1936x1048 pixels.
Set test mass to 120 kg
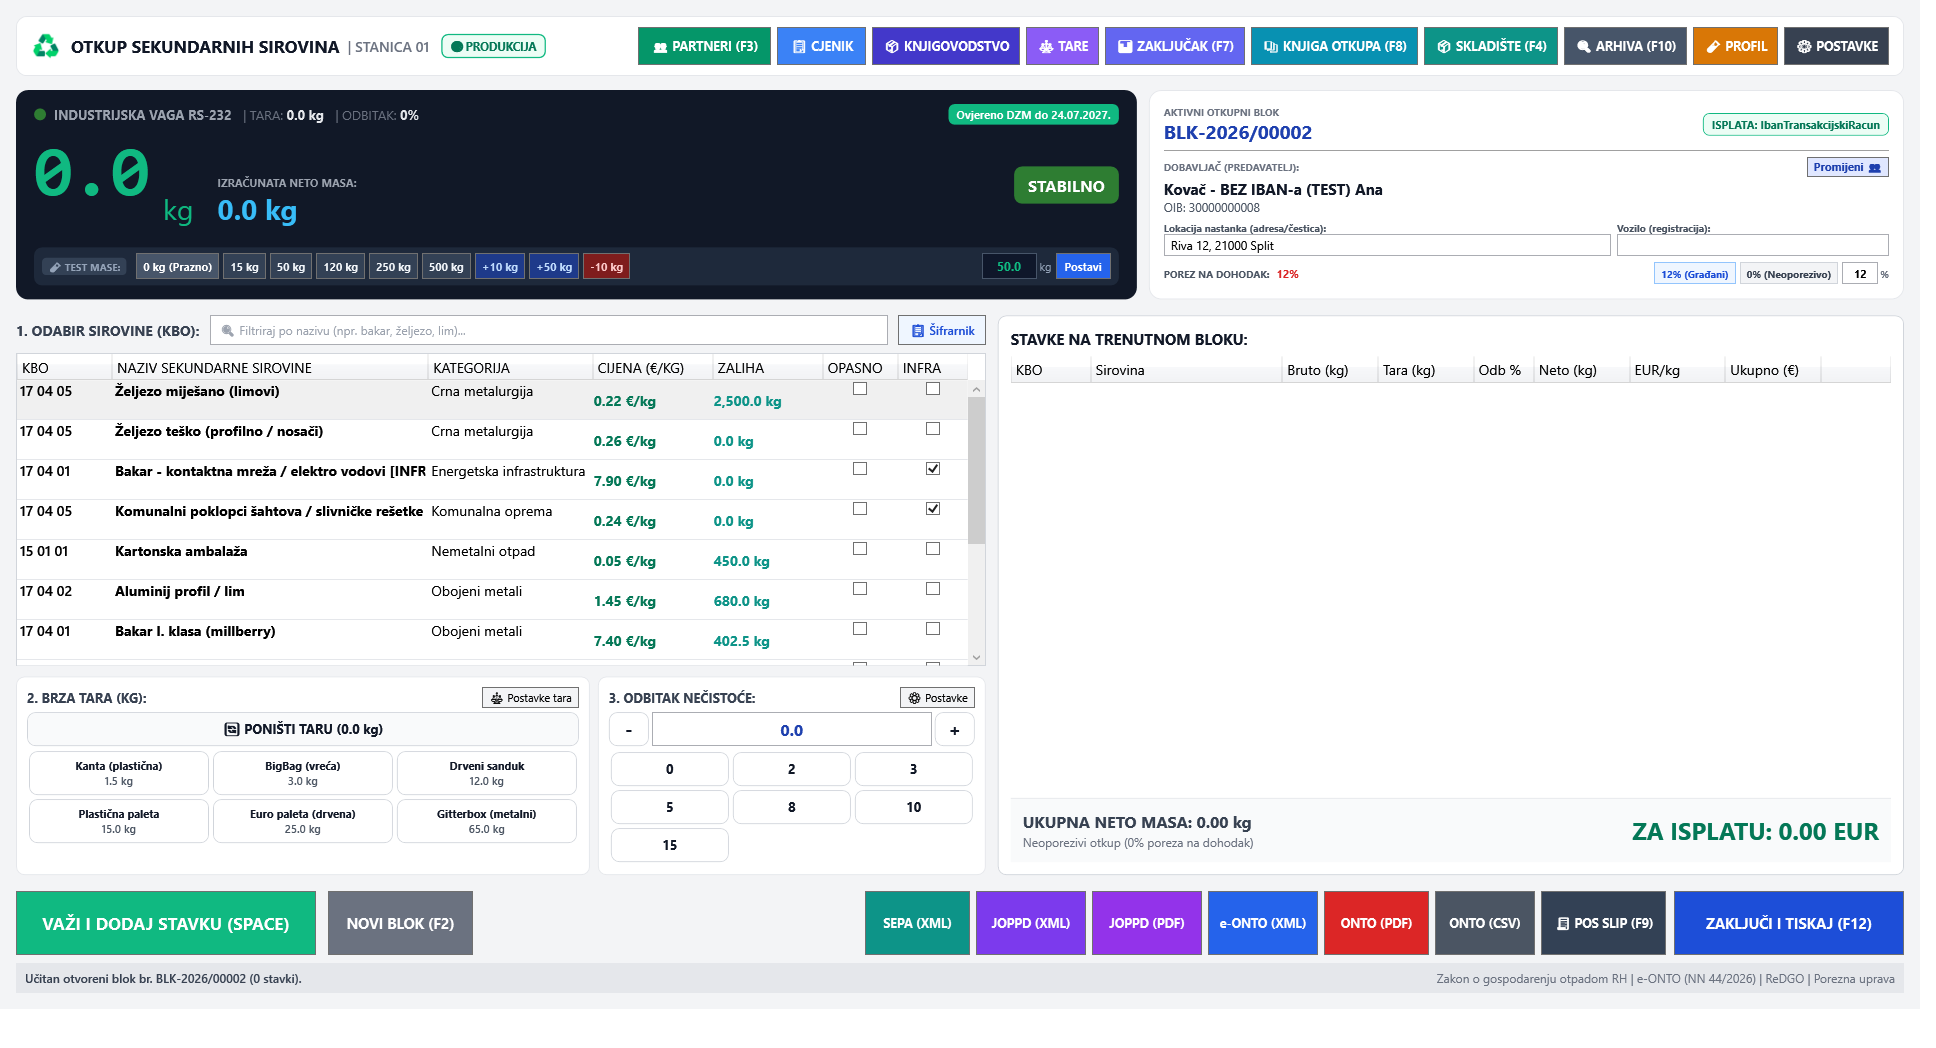[x=340, y=267]
